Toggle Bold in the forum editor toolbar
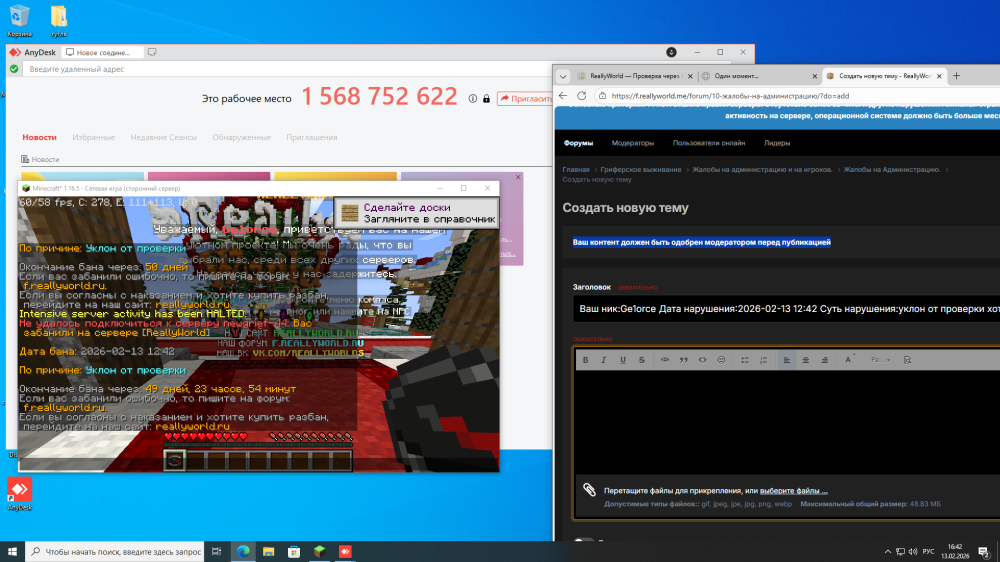This screenshot has width=1000, height=562. (x=585, y=360)
